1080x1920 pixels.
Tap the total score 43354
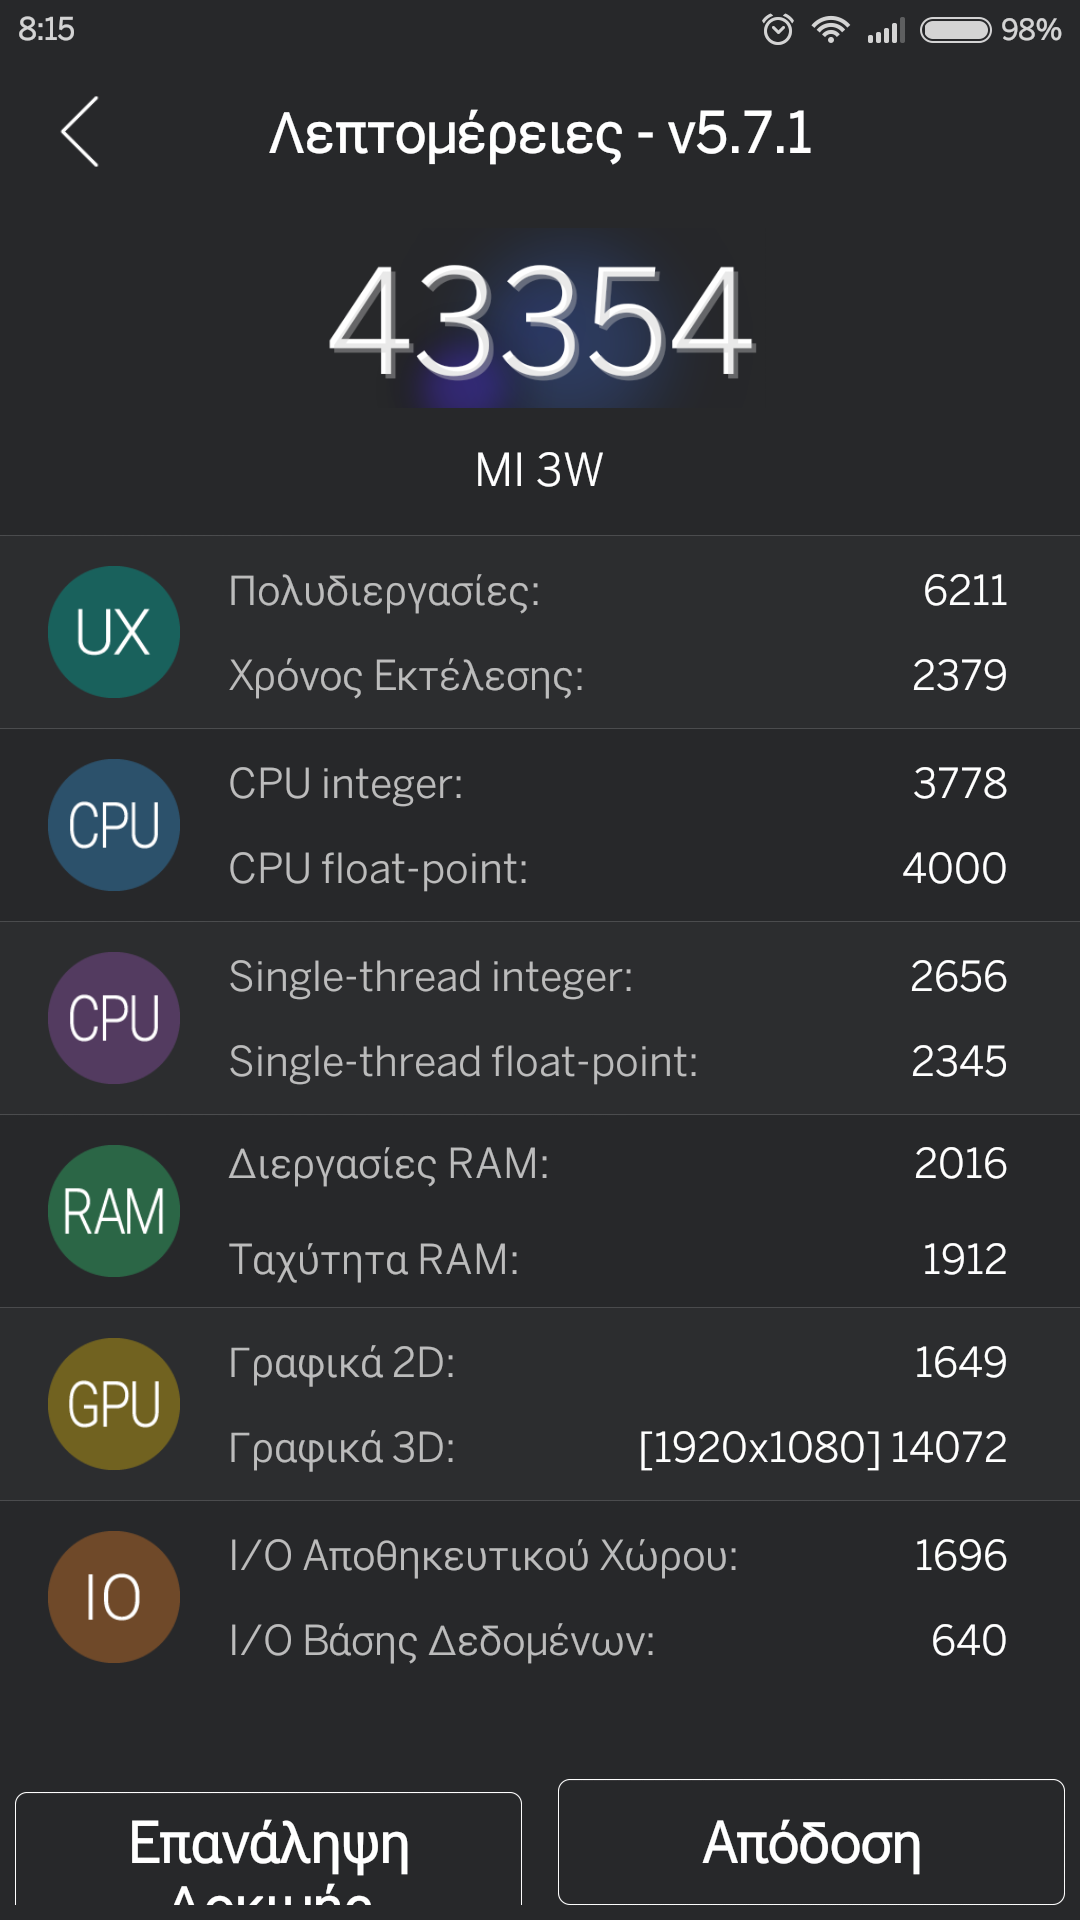[540, 322]
